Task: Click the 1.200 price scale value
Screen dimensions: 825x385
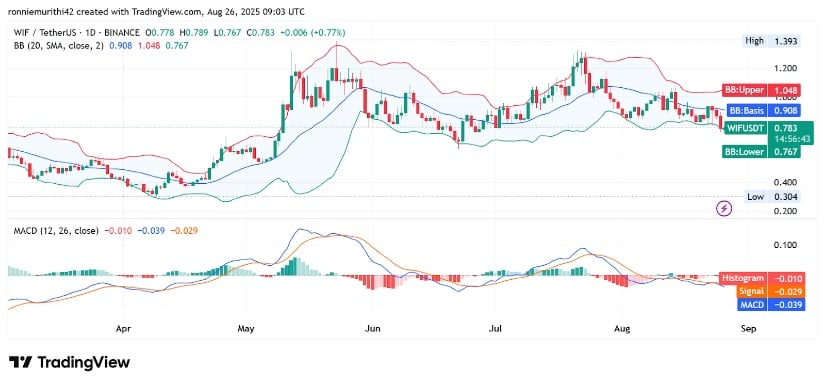Action: pos(784,68)
